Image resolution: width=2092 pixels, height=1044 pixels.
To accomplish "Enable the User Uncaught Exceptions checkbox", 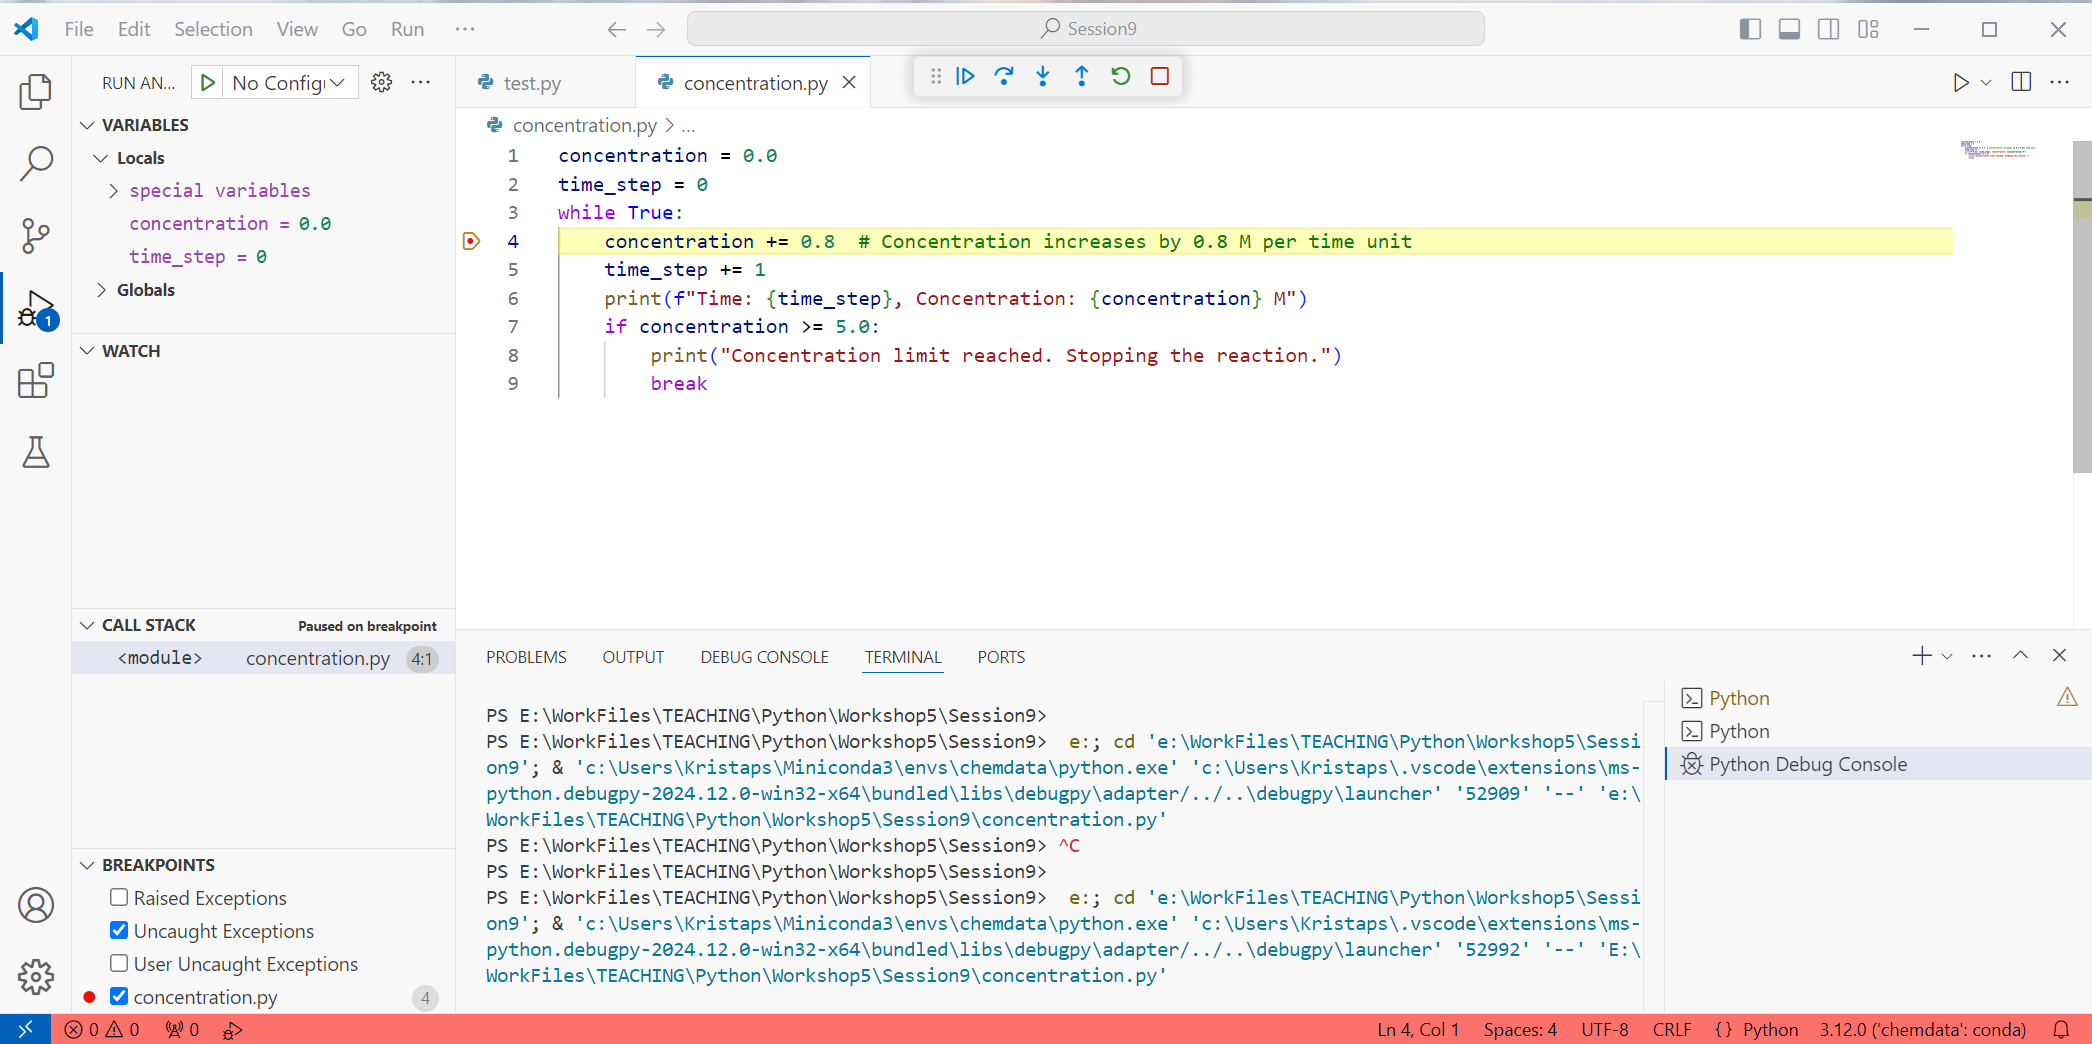I will 119,963.
